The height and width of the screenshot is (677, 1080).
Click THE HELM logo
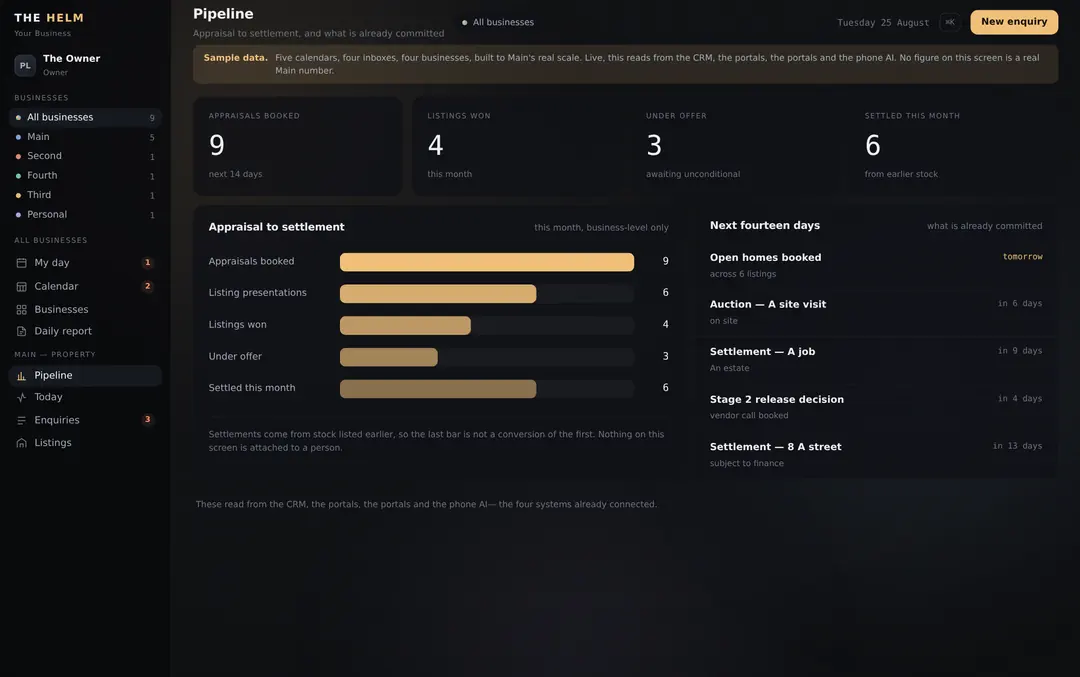pos(49,18)
